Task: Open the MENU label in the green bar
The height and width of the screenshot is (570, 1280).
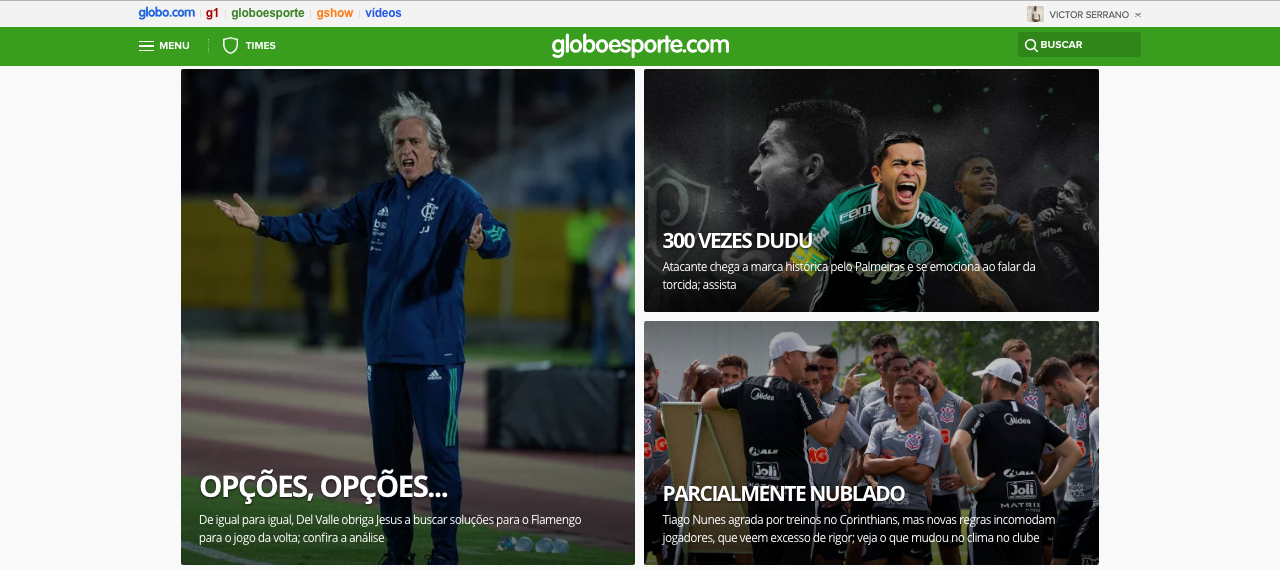Action: [174, 45]
